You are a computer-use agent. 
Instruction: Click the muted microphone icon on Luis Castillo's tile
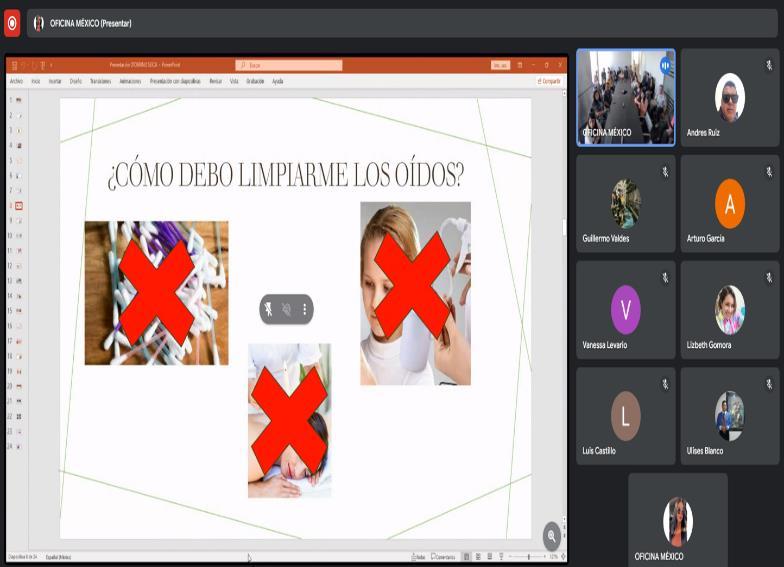pyautogui.click(x=665, y=384)
